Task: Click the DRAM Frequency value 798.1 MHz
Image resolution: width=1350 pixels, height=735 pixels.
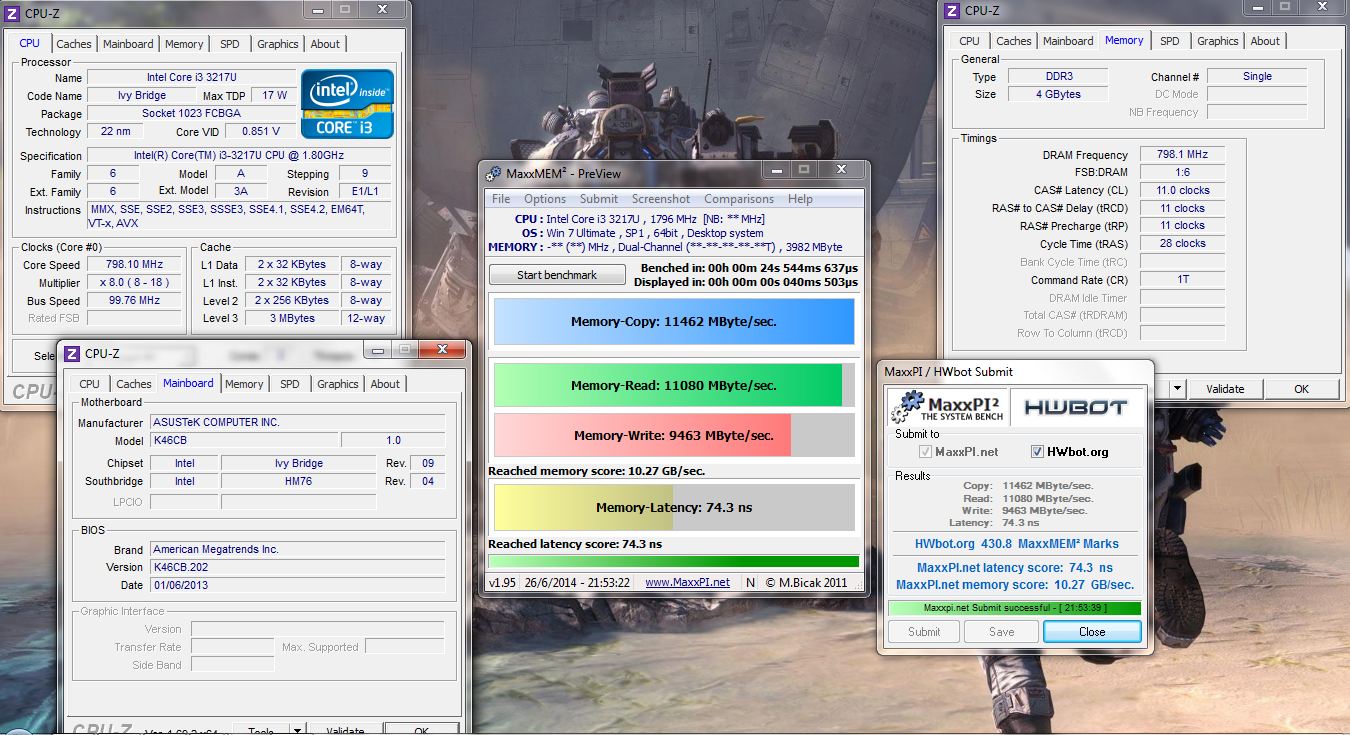Action: click(x=1182, y=155)
